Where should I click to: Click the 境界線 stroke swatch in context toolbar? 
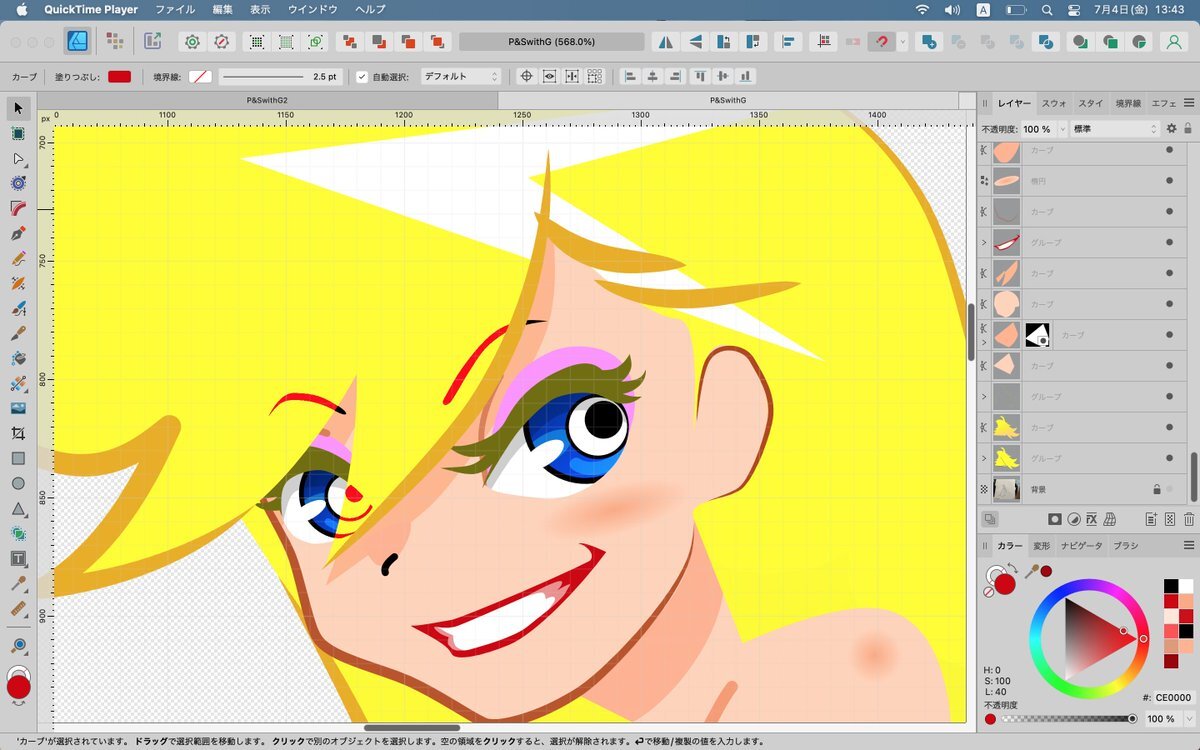[x=200, y=76]
